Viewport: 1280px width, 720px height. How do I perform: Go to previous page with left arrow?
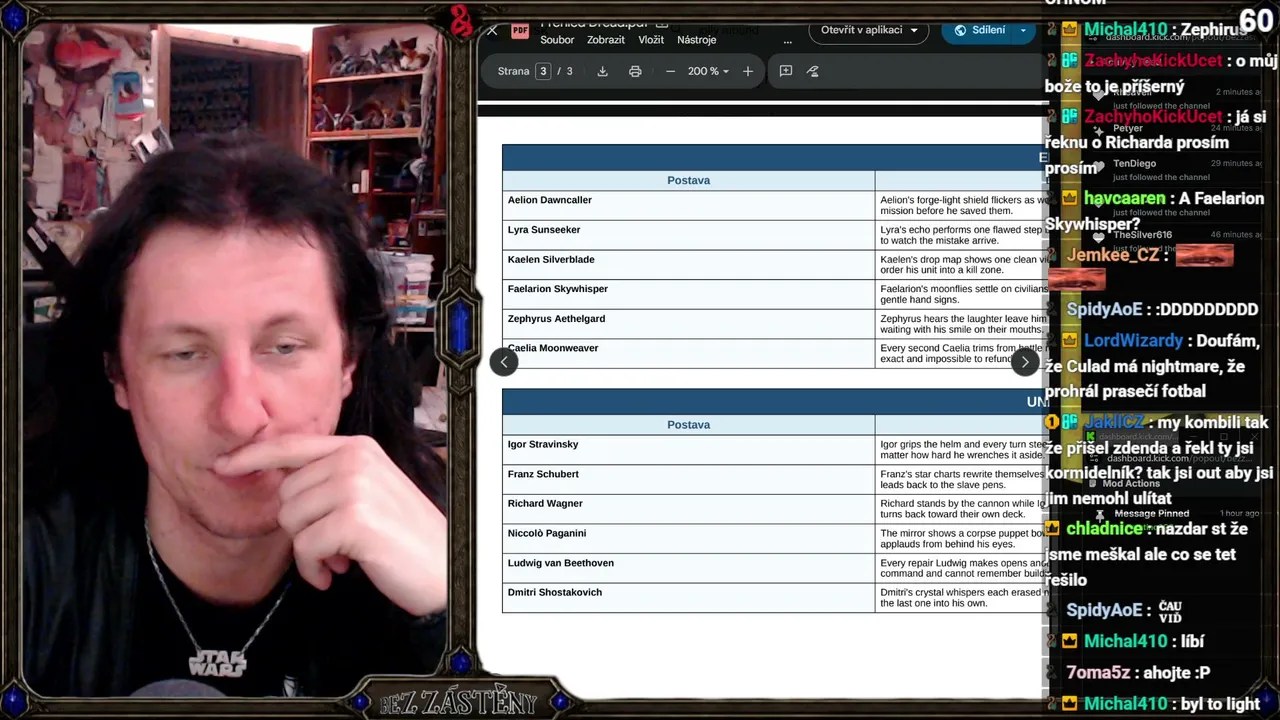point(504,362)
